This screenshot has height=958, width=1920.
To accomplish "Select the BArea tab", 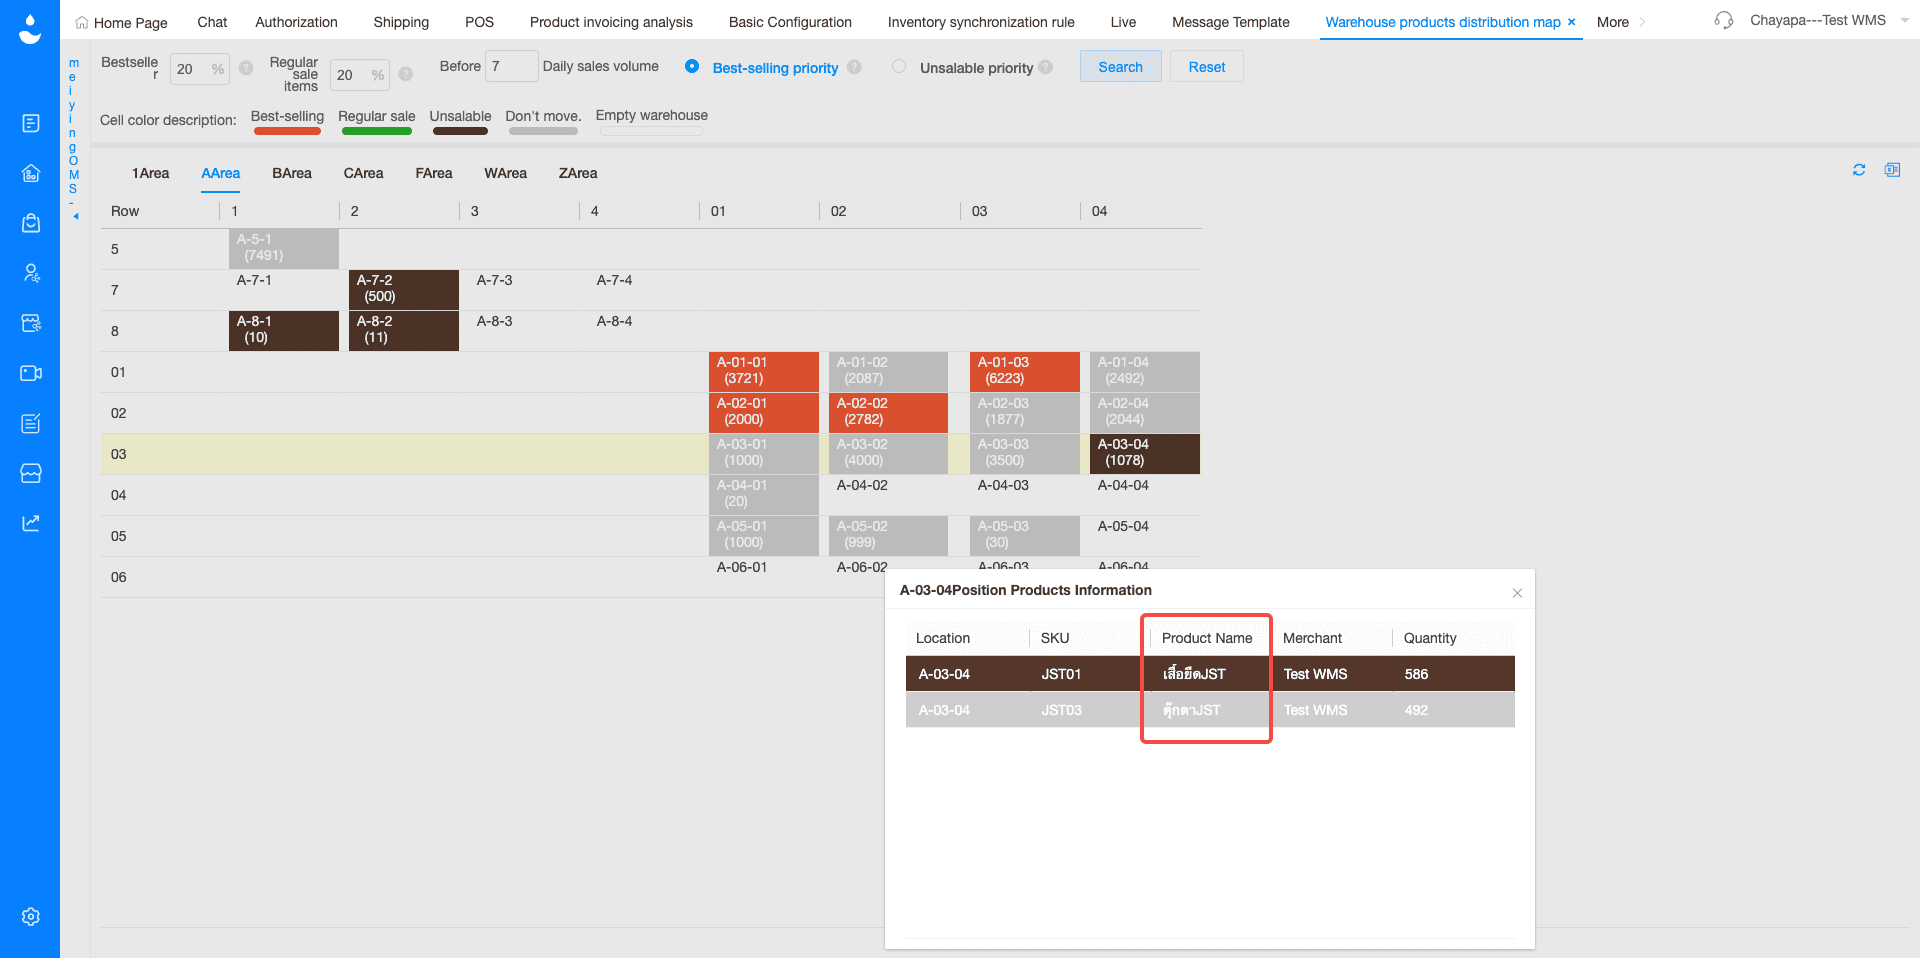I will pos(292,173).
